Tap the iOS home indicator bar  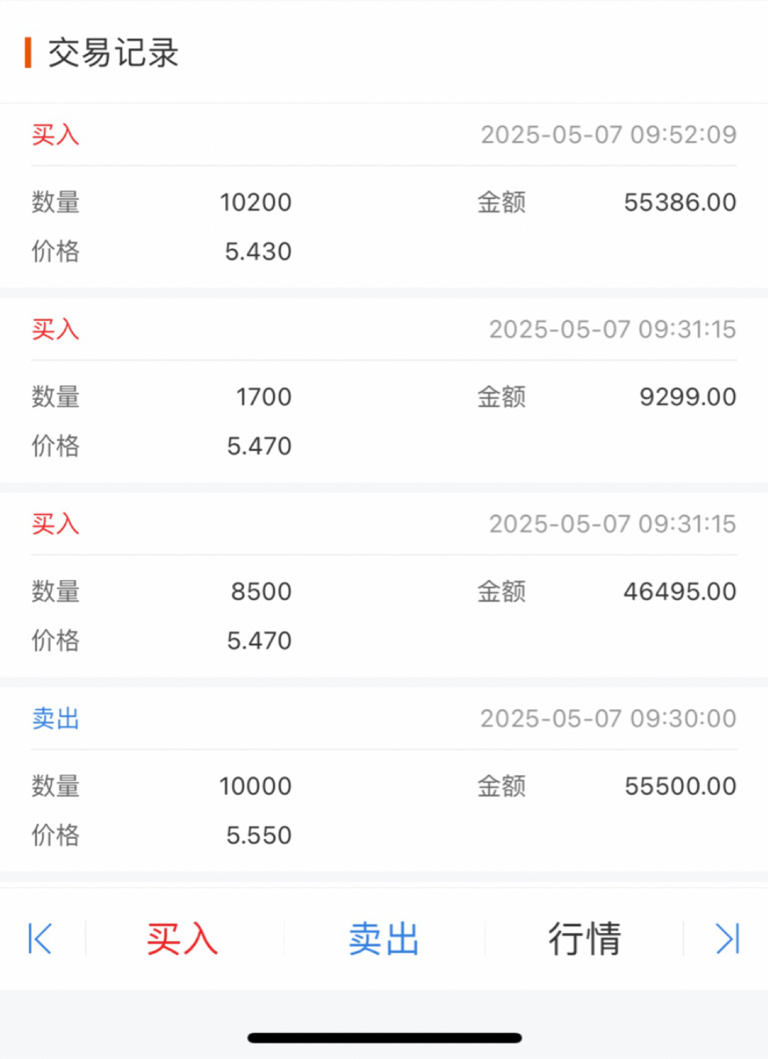pos(384,1037)
